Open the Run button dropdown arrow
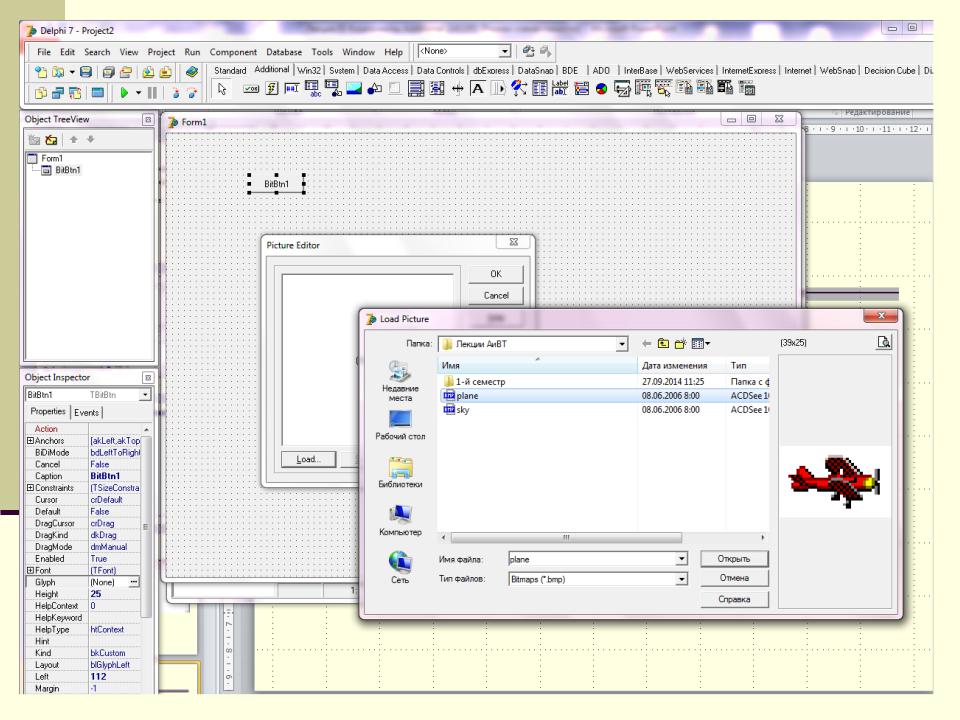 (x=138, y=93)
